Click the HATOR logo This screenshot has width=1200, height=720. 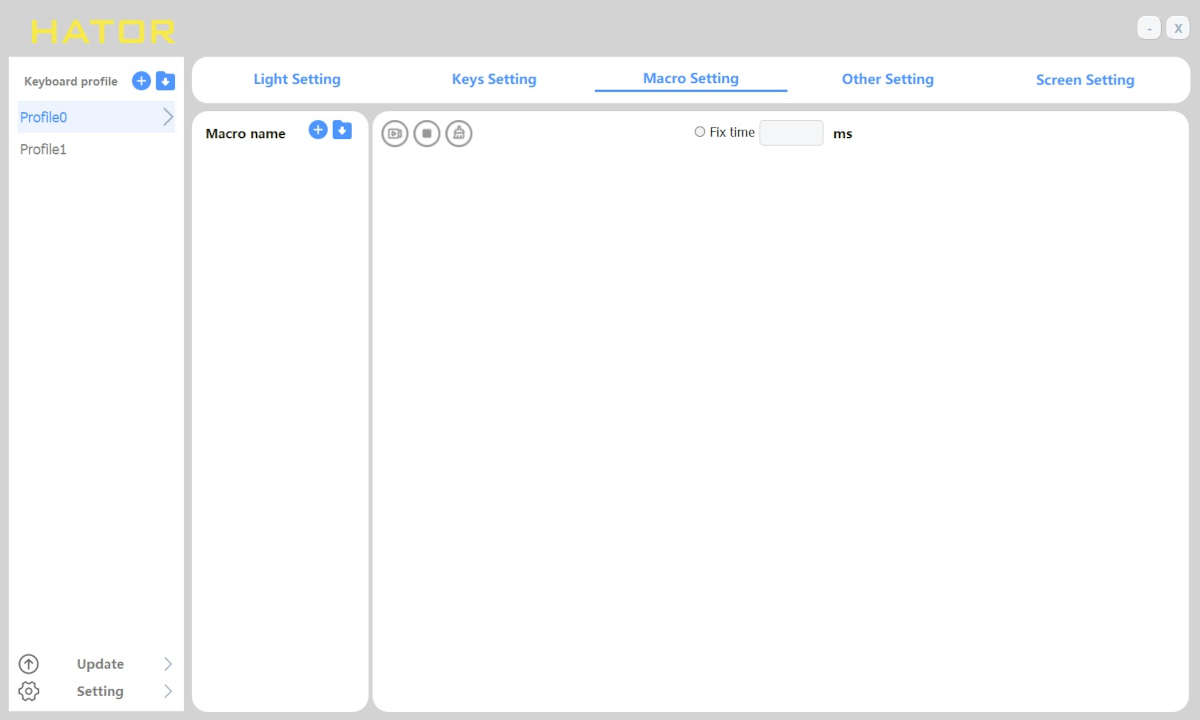coord(103,32)
